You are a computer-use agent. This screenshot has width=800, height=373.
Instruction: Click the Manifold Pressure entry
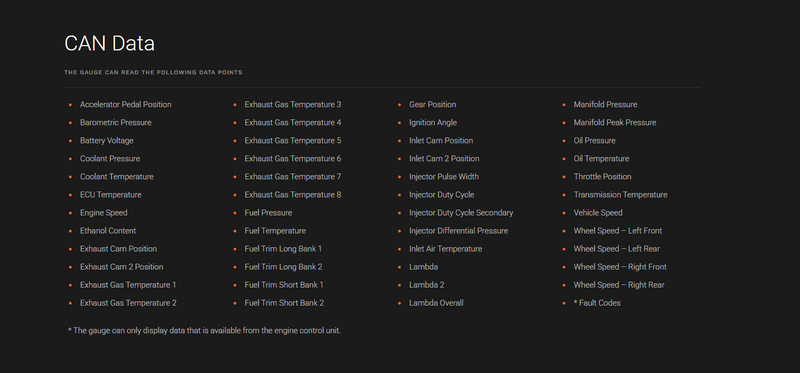pos(605,105)
